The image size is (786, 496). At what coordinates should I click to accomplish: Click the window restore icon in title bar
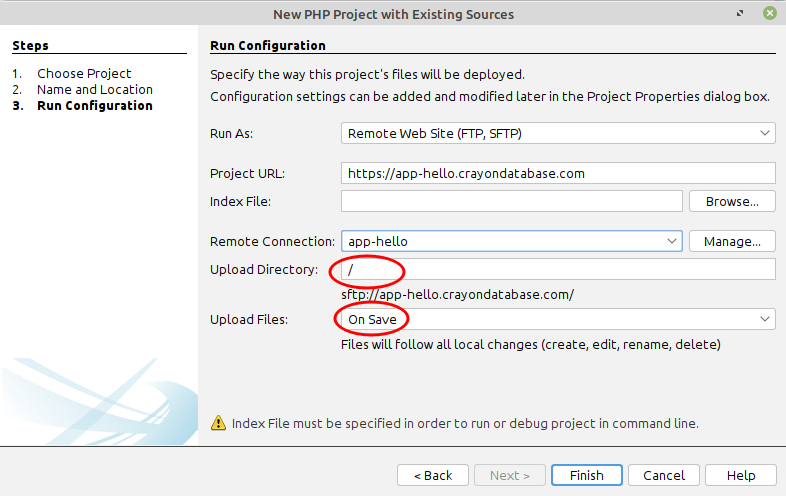pyautogui.click(x=740, y=14)
